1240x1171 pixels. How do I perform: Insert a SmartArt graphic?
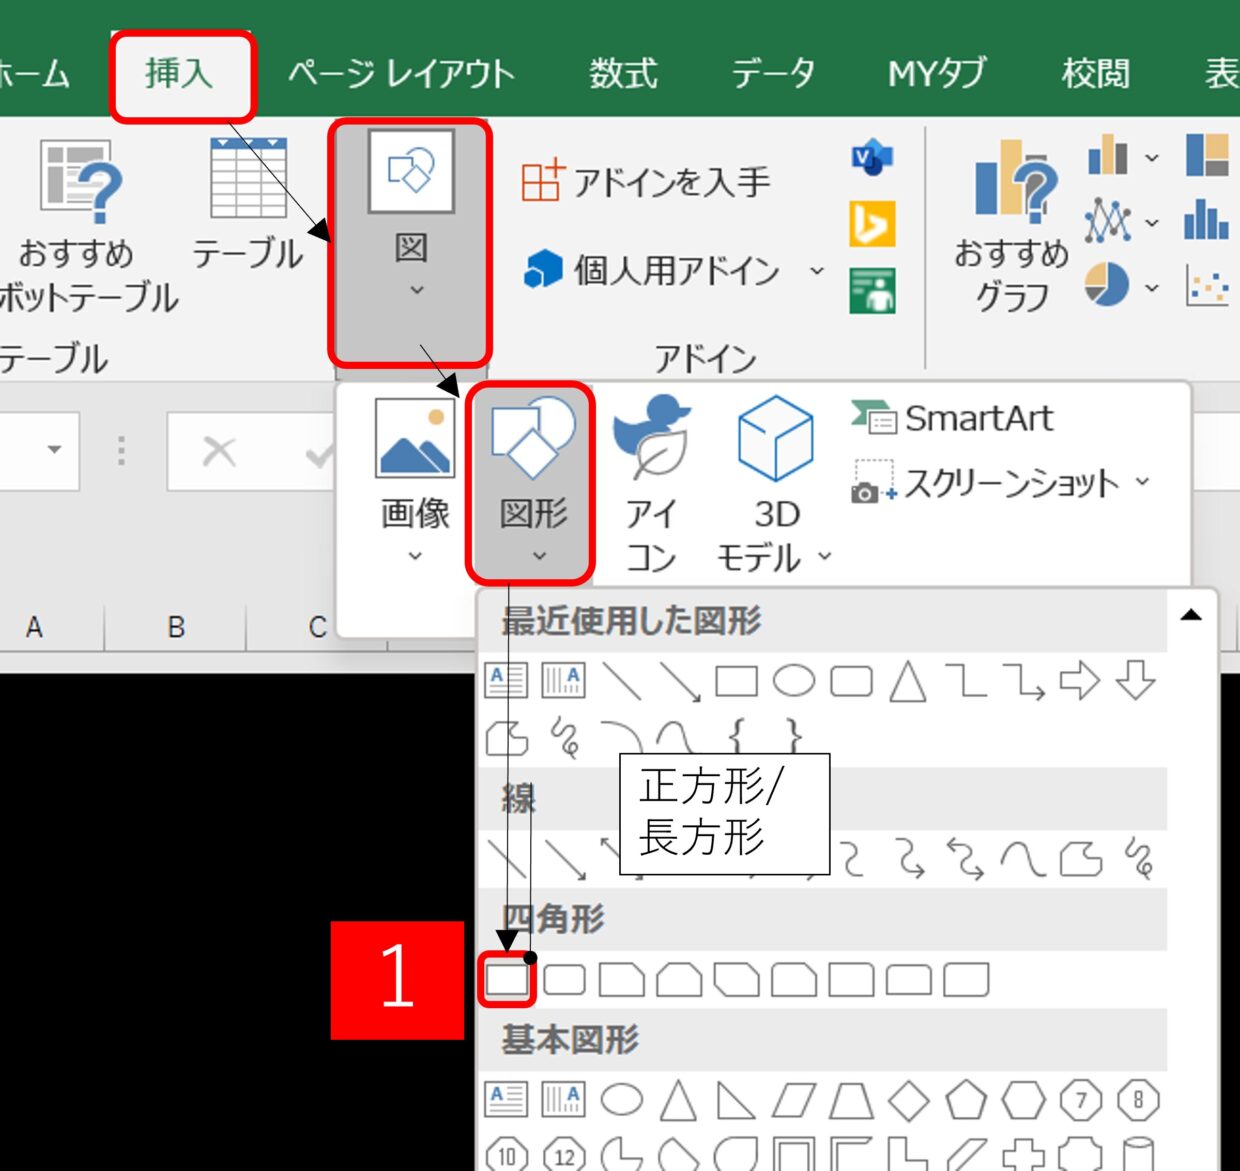pos(953,418)
